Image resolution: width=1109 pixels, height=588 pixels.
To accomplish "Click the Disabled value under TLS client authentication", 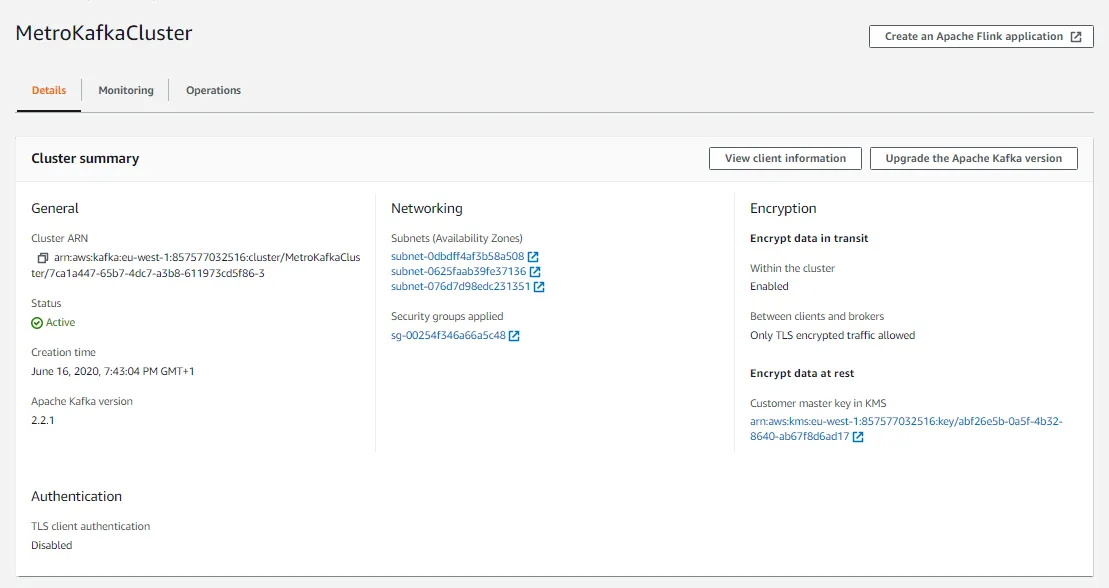I will [x=52, y=546].
